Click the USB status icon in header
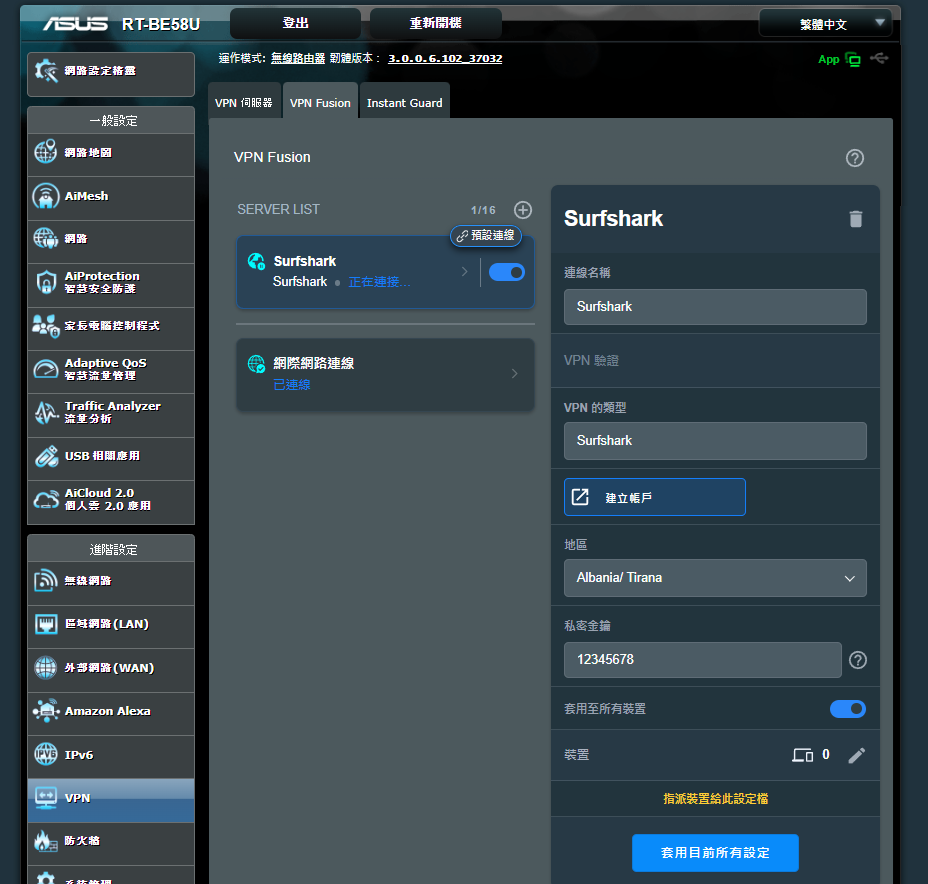Screen dimensions: 928x884 [x=879, y=58]
